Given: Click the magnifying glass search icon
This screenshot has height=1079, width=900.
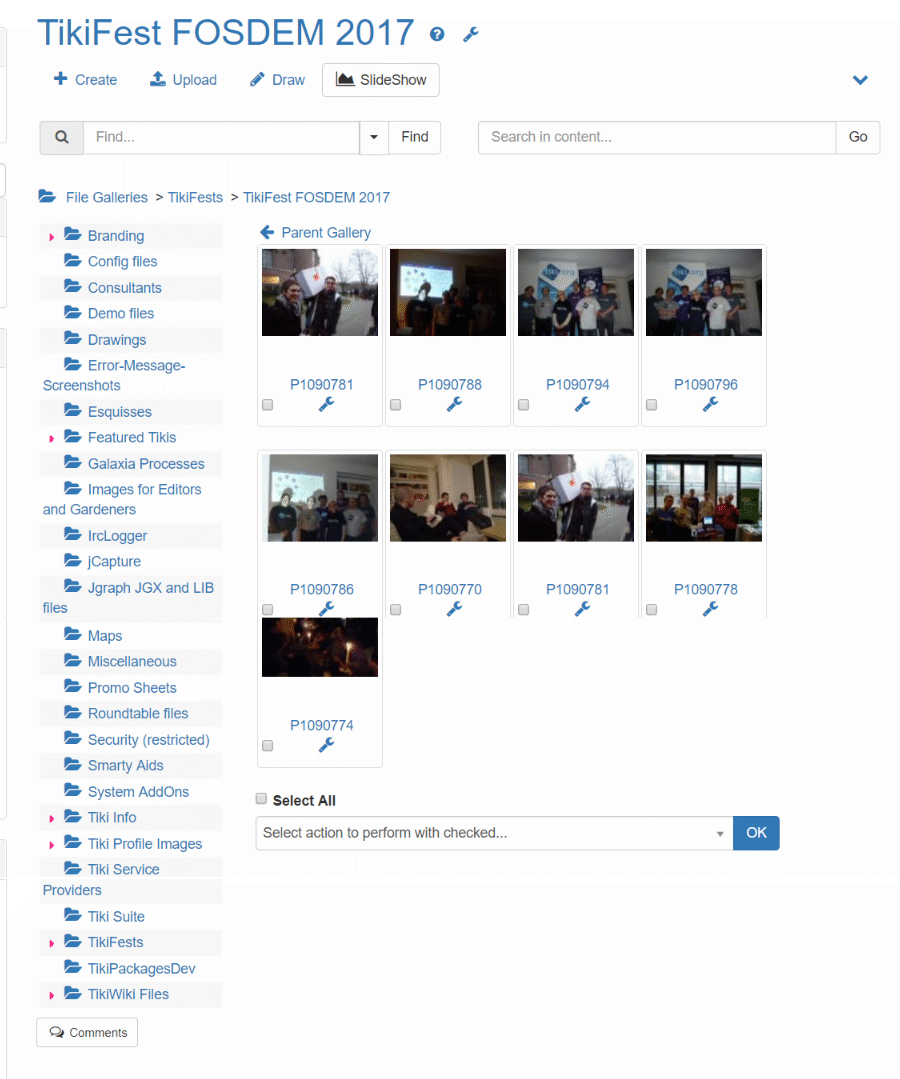Looking at the screenshot, I should click(61, 137).
